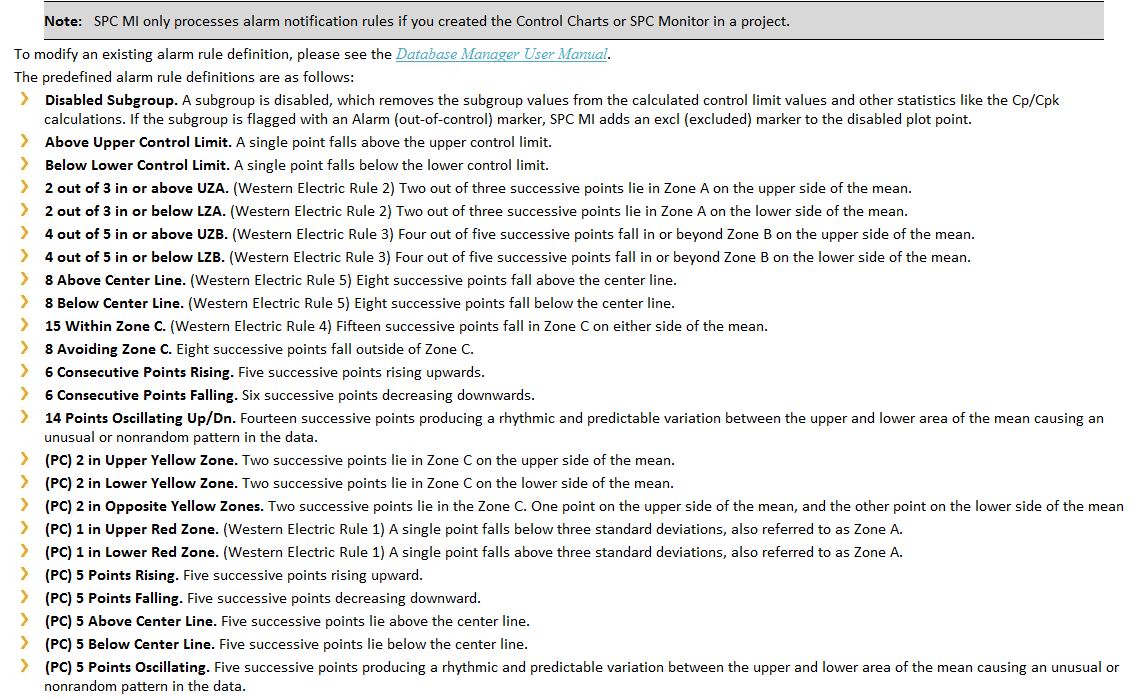1131x699 pixels.
Task: Click the (PC) 1 in Lower Red Zone heading
Action: tap(132, 552)
